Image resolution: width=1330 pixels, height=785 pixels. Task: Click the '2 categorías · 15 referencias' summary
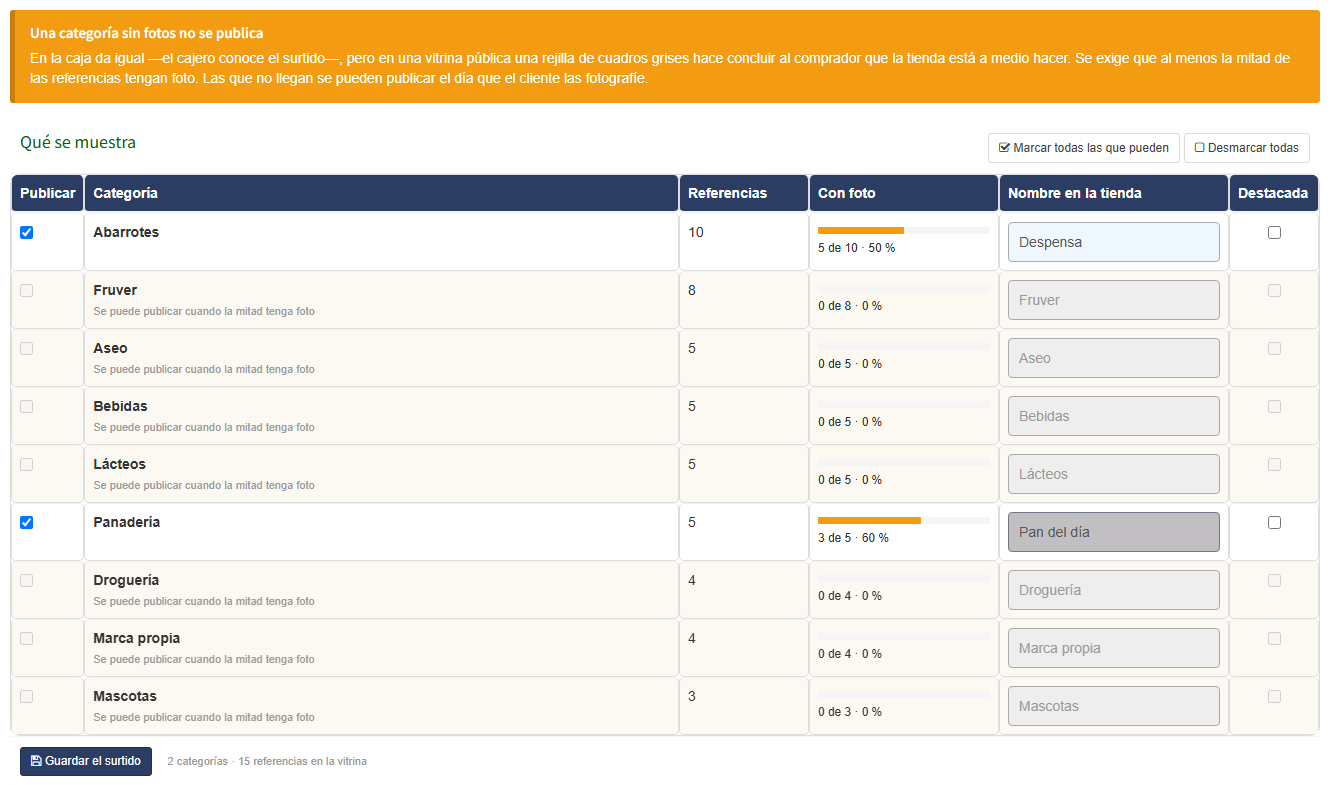pyautogui.click(x=267, y=761)
